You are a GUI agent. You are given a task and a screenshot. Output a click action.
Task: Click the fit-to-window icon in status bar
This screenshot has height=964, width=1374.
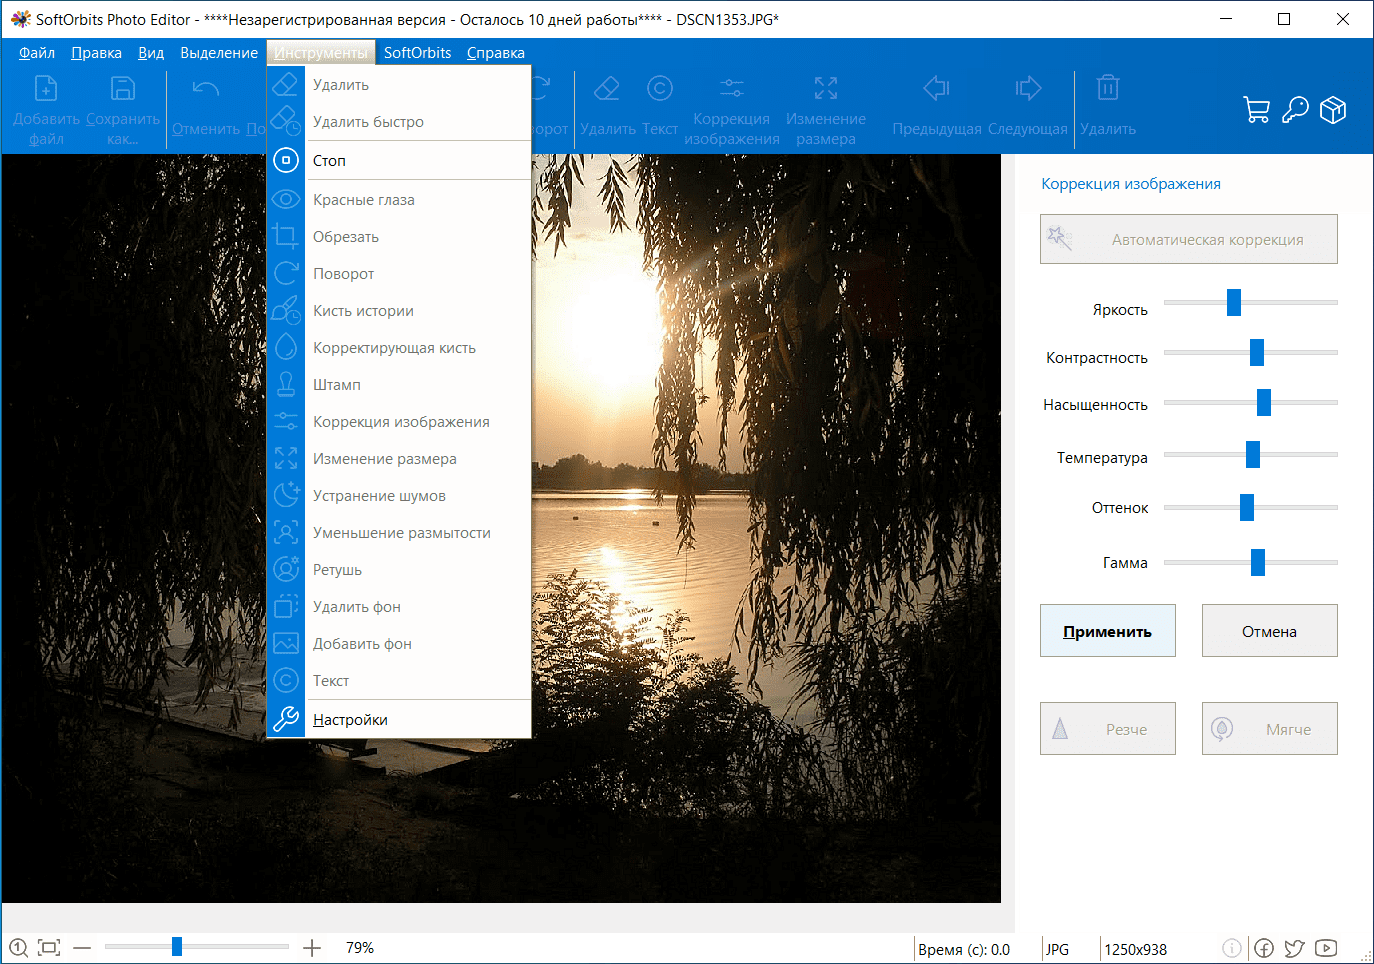(x=49, y=947)
